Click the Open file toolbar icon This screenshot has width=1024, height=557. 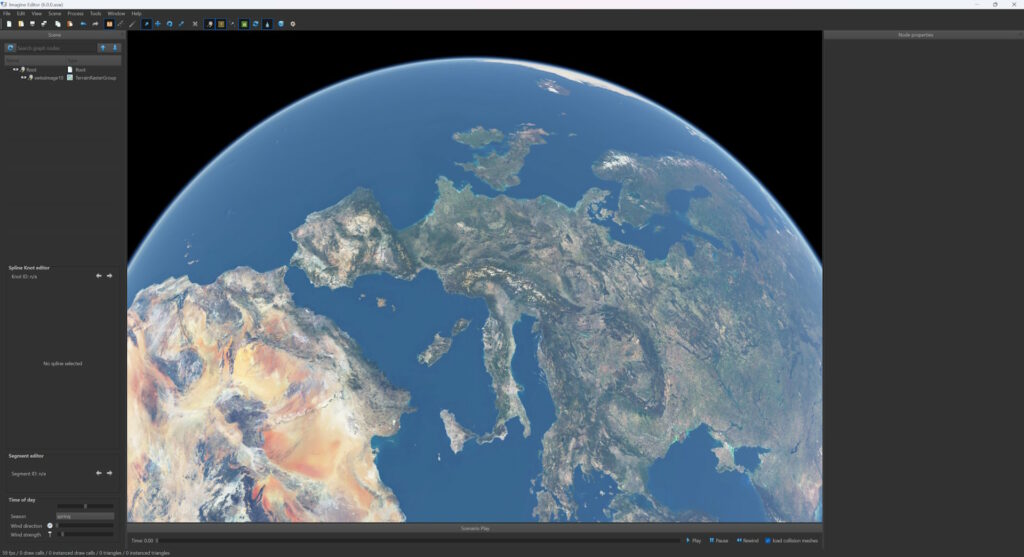point(21,24)
